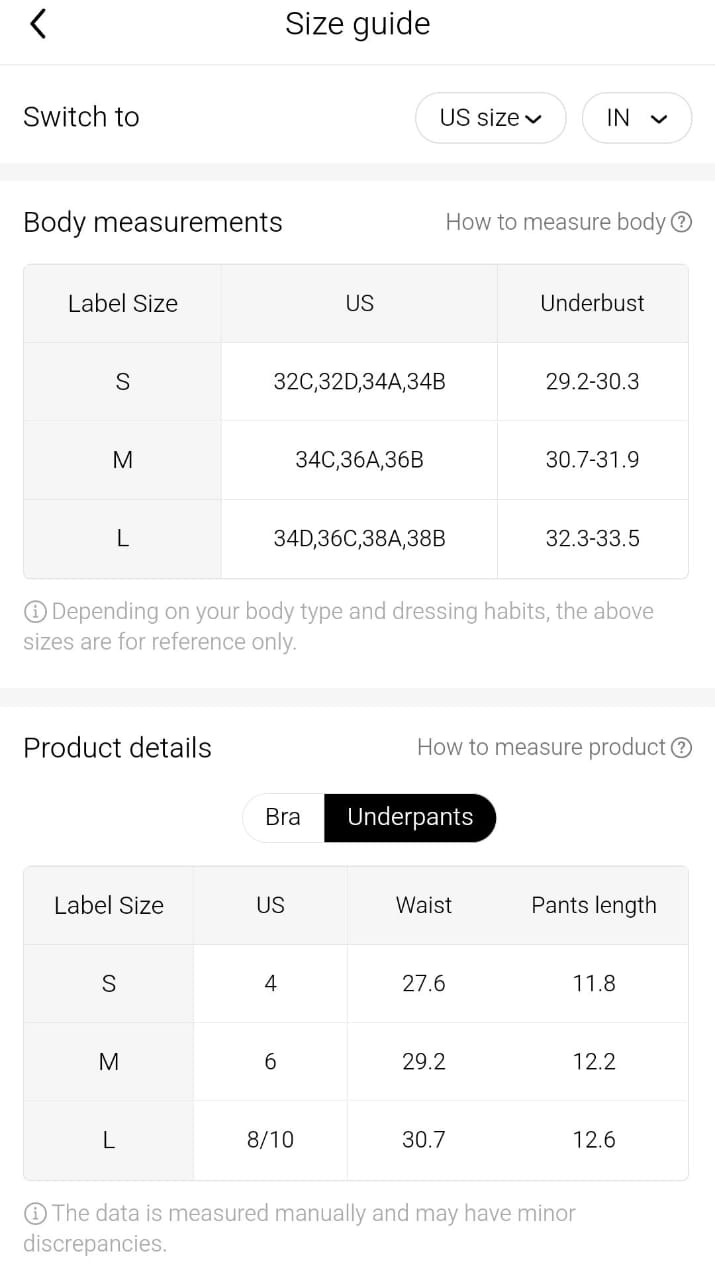Open How to measure body link
Image resolution: width=715 pixels, height=1280 pixels.
coord(555,222)
